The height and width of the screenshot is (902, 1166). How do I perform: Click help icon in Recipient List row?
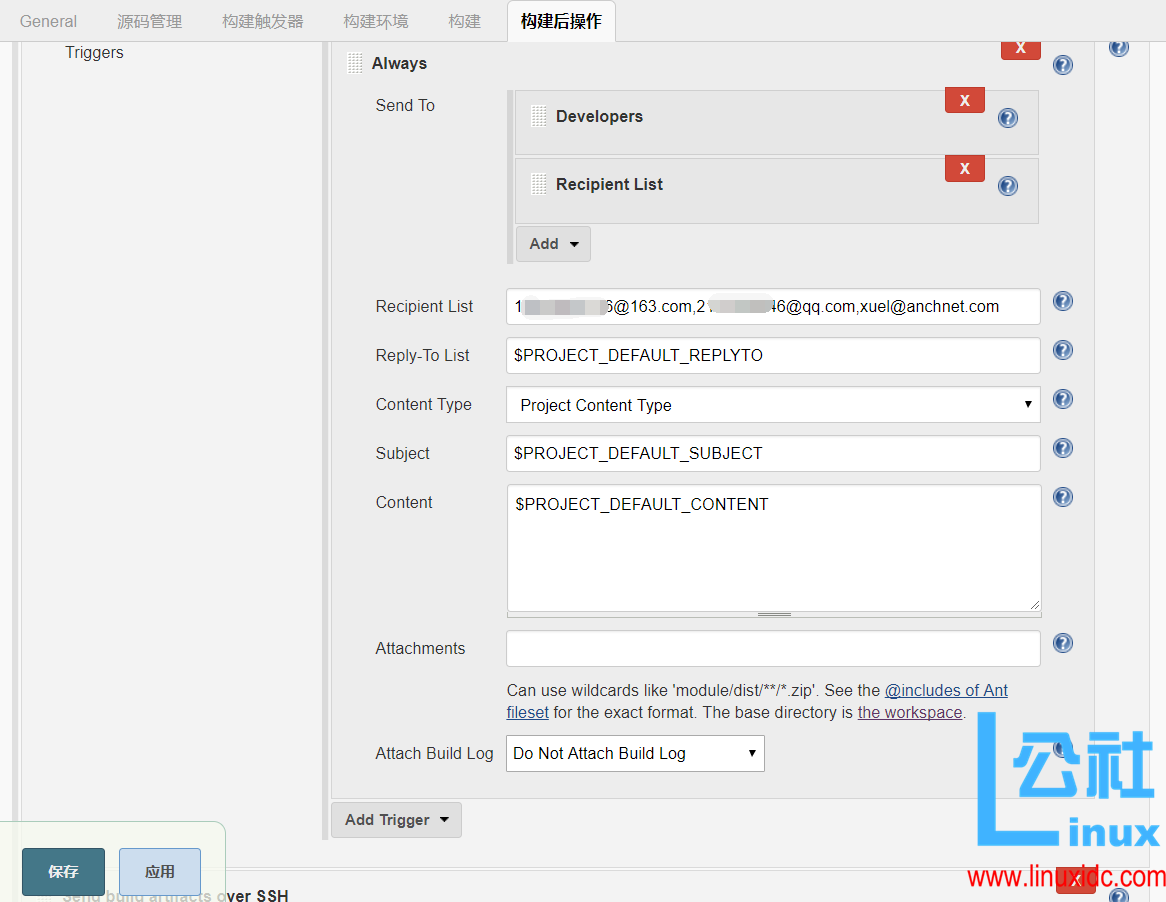1008,186
